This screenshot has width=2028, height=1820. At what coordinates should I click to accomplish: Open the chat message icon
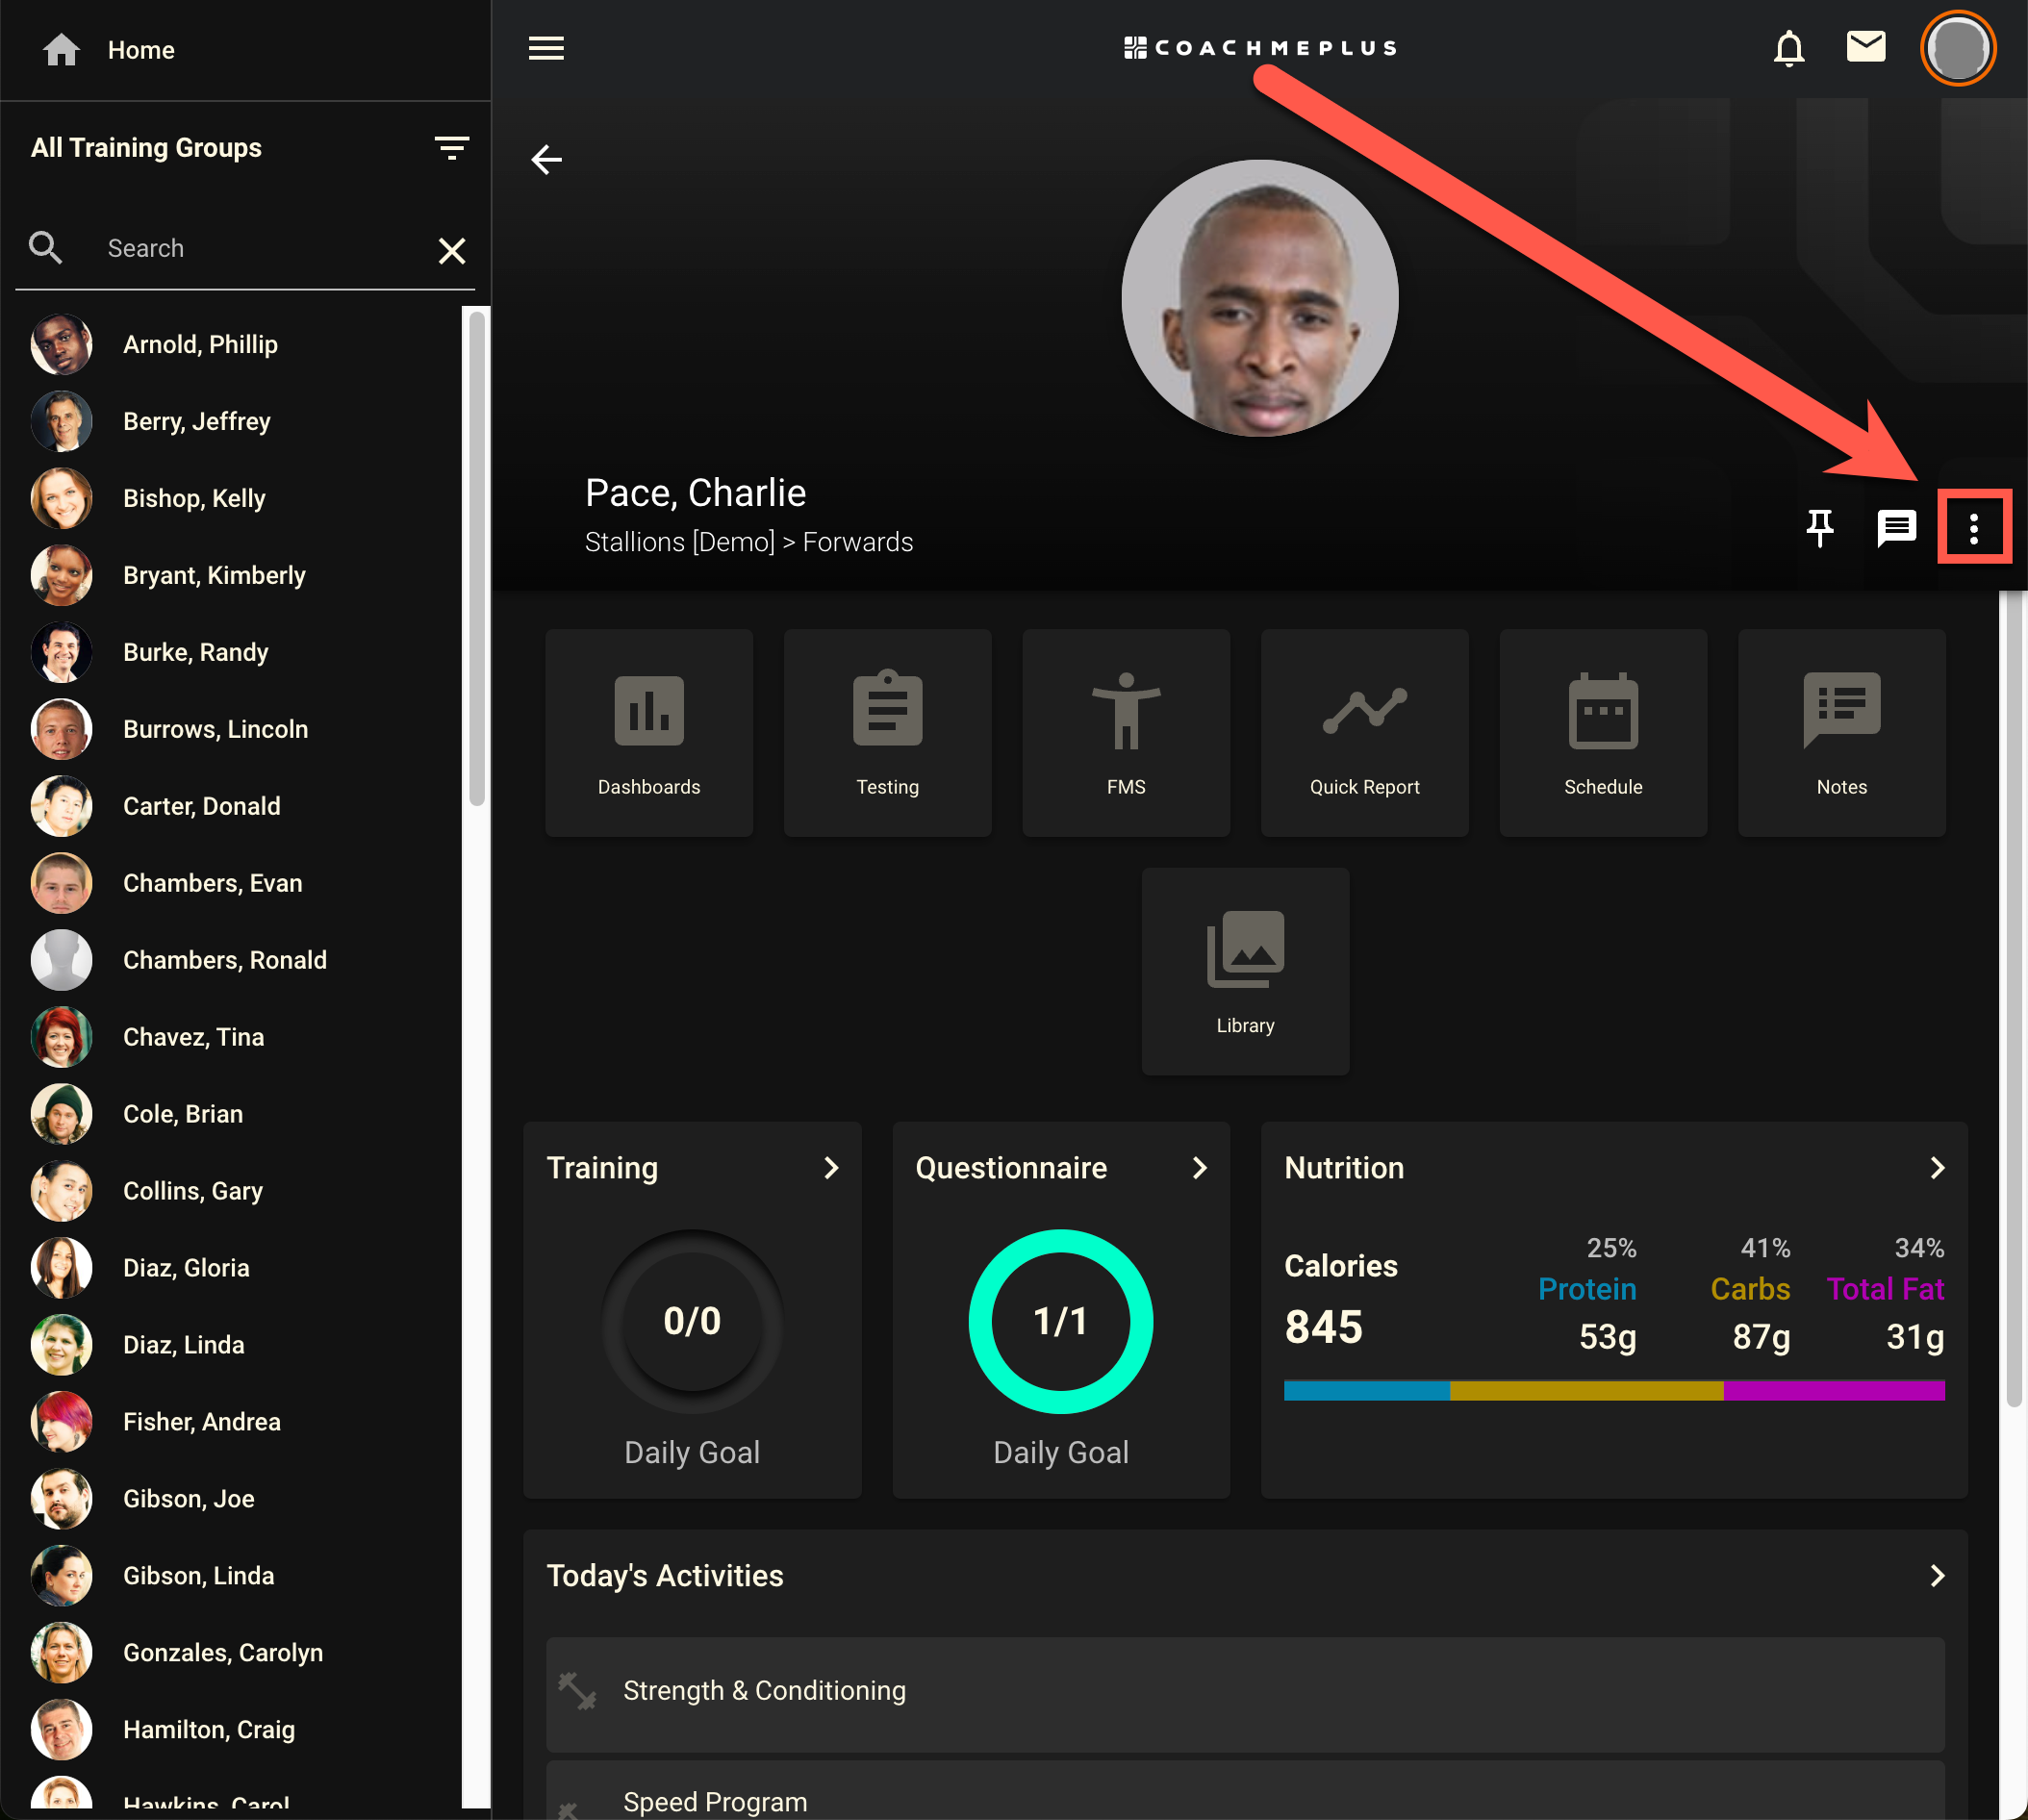point(1895,527)
